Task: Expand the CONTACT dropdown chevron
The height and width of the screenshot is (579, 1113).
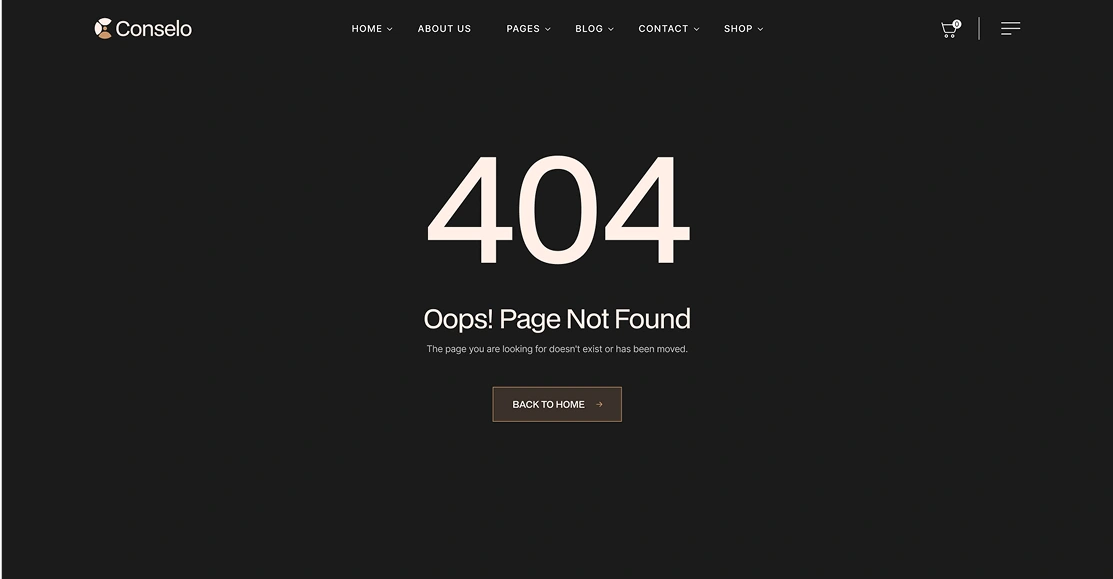Action: point(696,29)
